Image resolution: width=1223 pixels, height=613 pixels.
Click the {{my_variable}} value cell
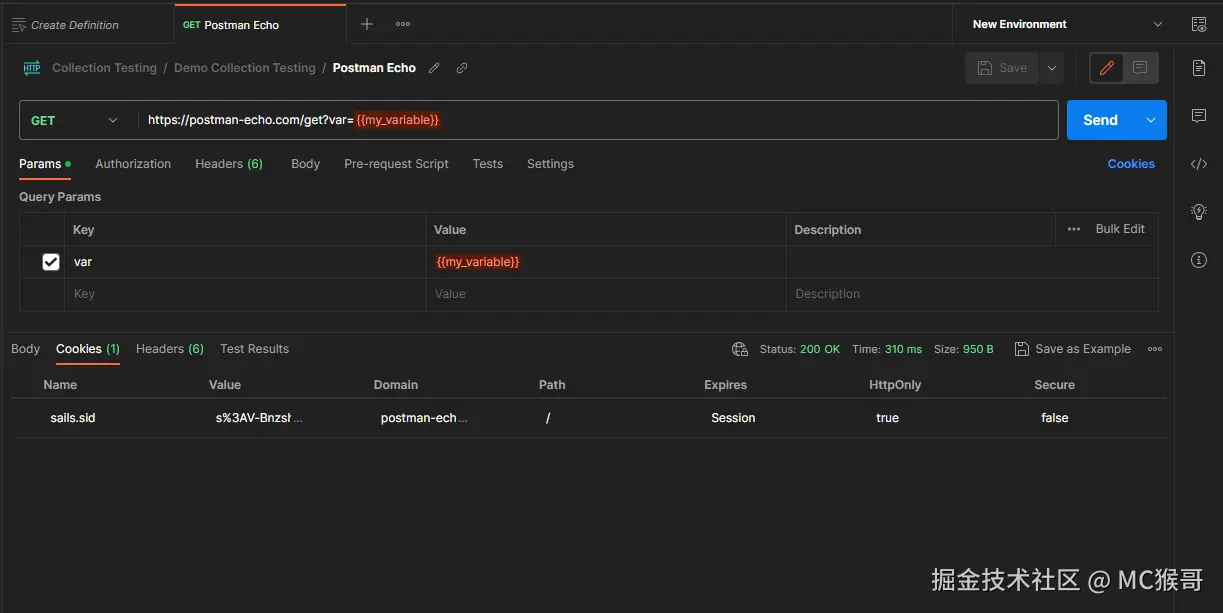[605, 262]
